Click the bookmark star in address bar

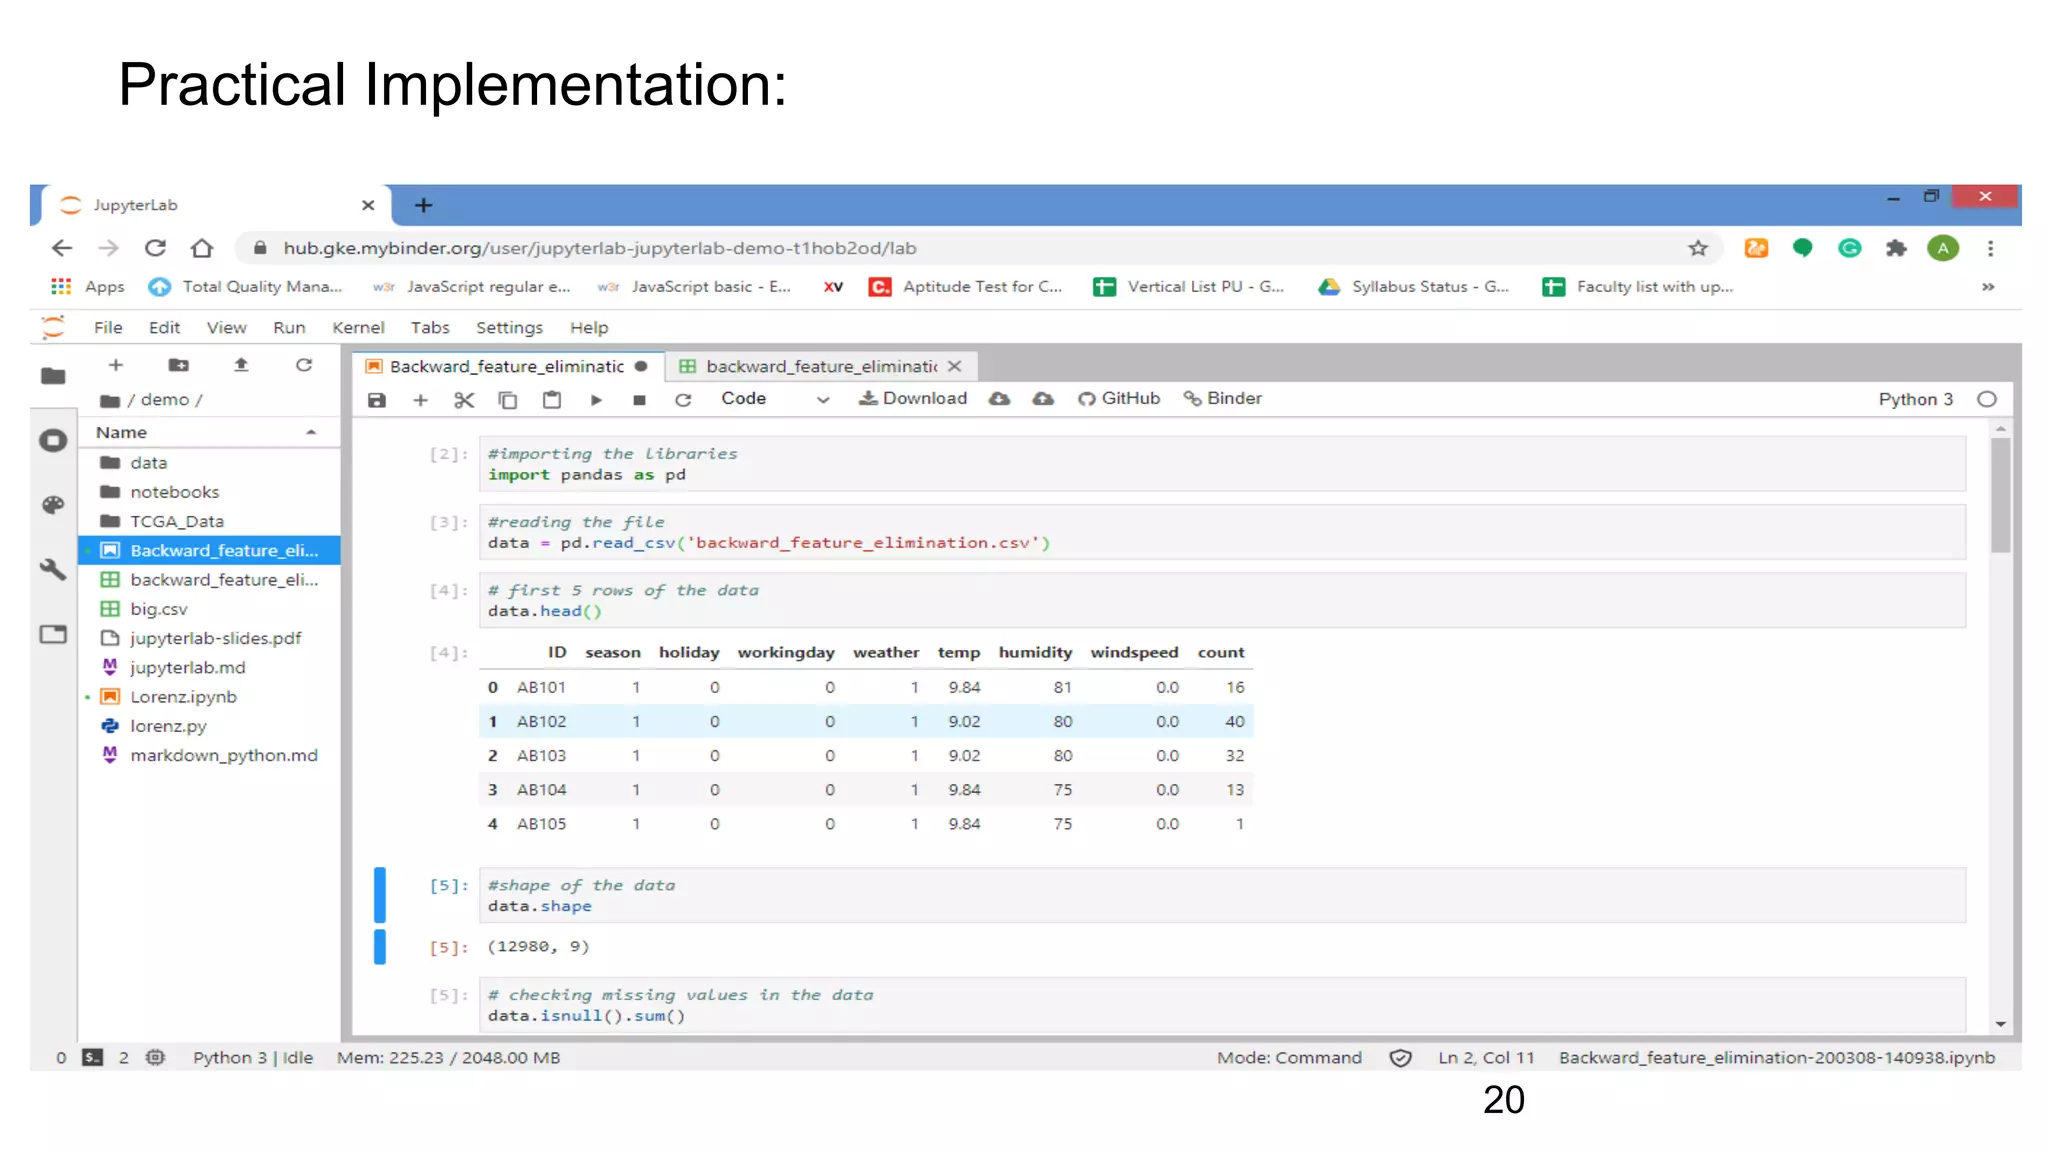coord(1698,248)
